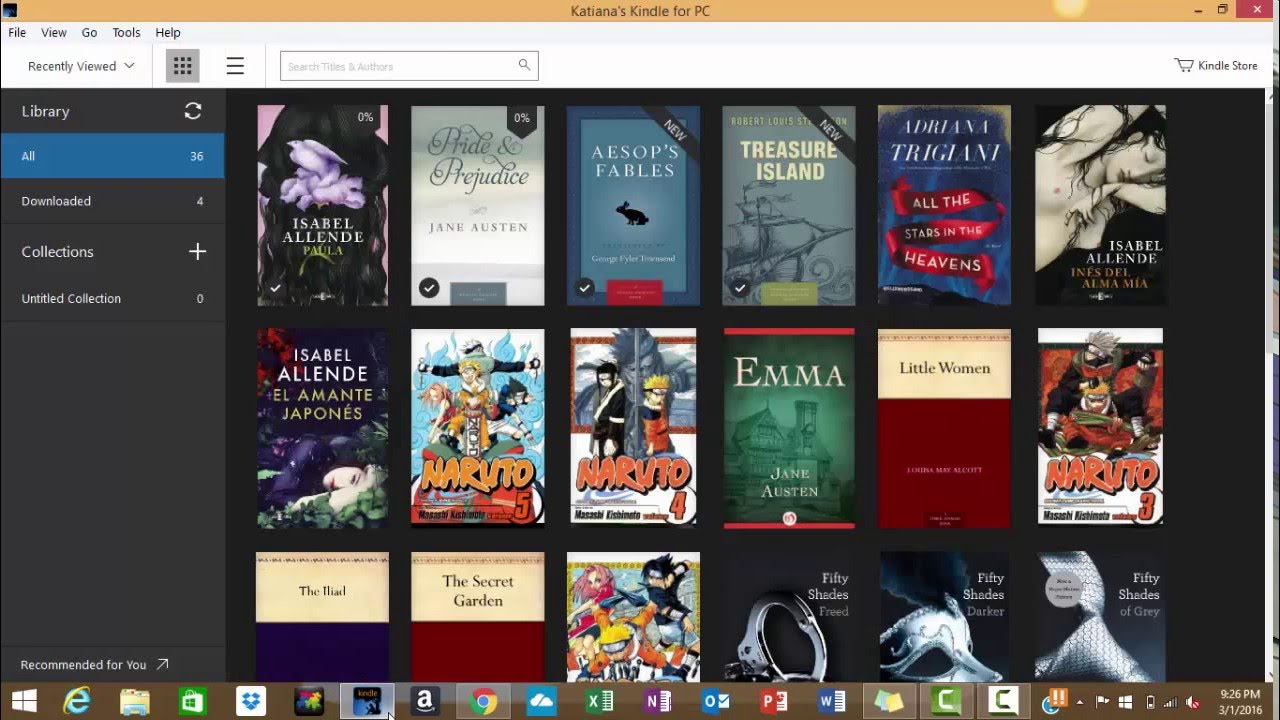Open Kindle app in the taskbar
The image size is (1280, 720).
[x=367, y=702]
